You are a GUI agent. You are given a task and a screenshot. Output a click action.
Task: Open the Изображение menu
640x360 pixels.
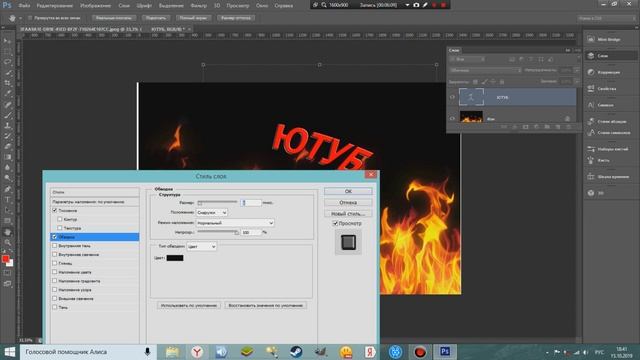click(96, 6)
